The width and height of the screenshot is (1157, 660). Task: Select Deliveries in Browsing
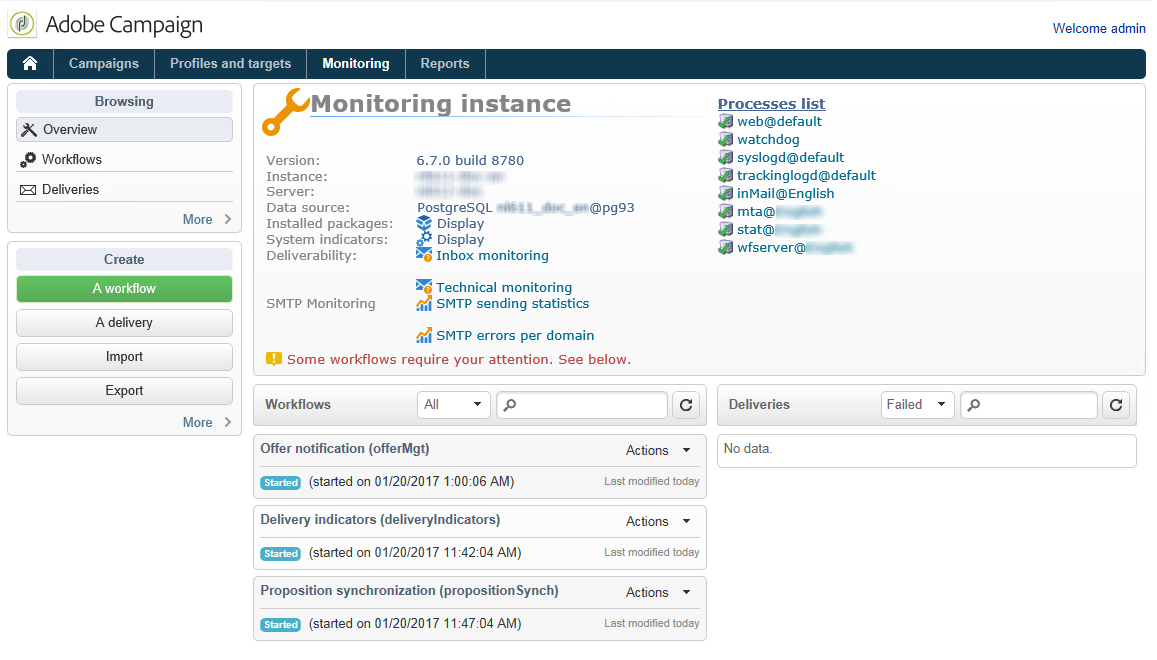pos(124,190)
